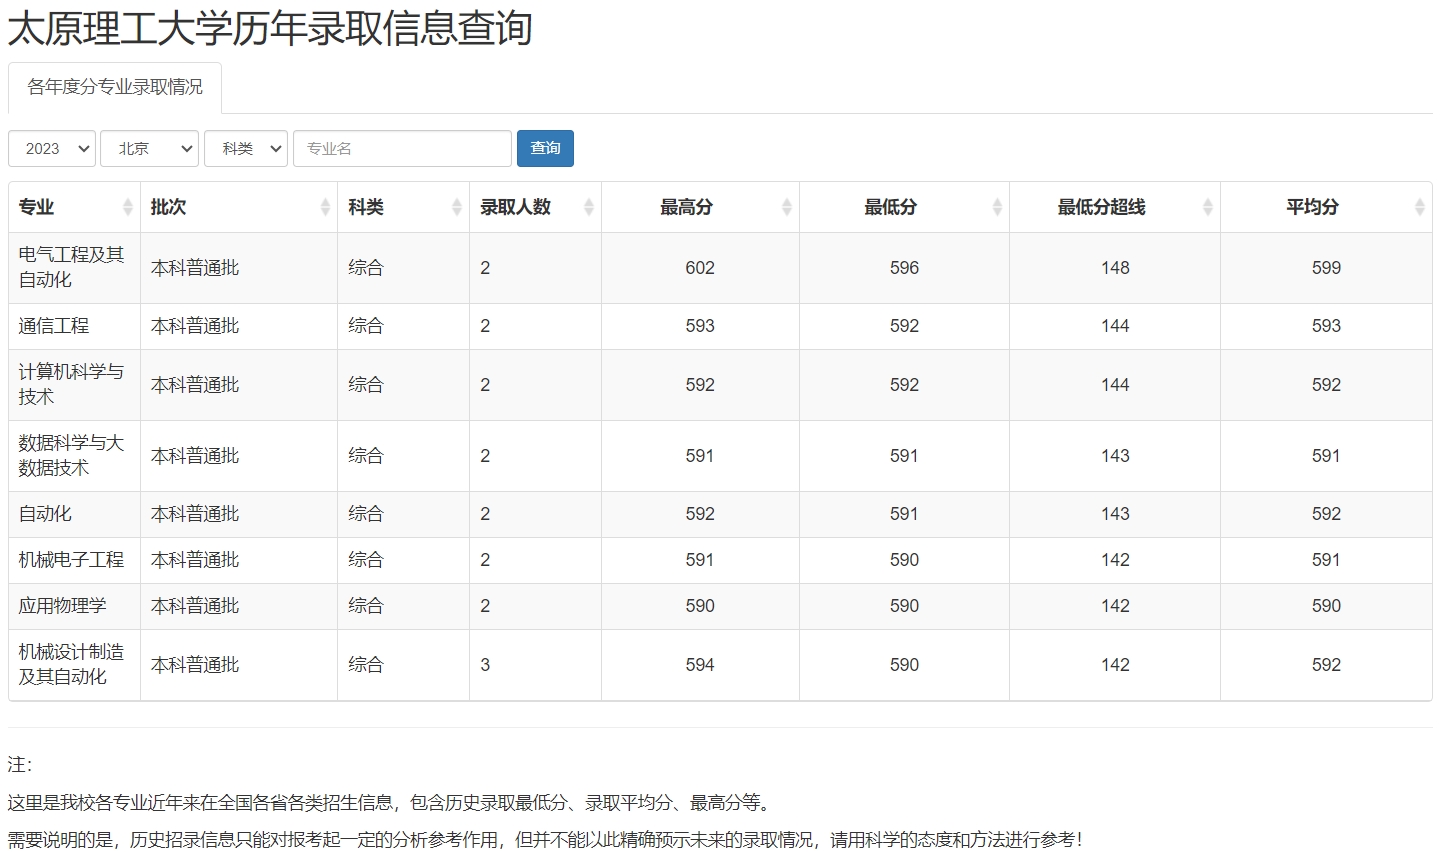Click the 查询 search button
Viewport: 1445px width, 852px height.
pos(545,148)
